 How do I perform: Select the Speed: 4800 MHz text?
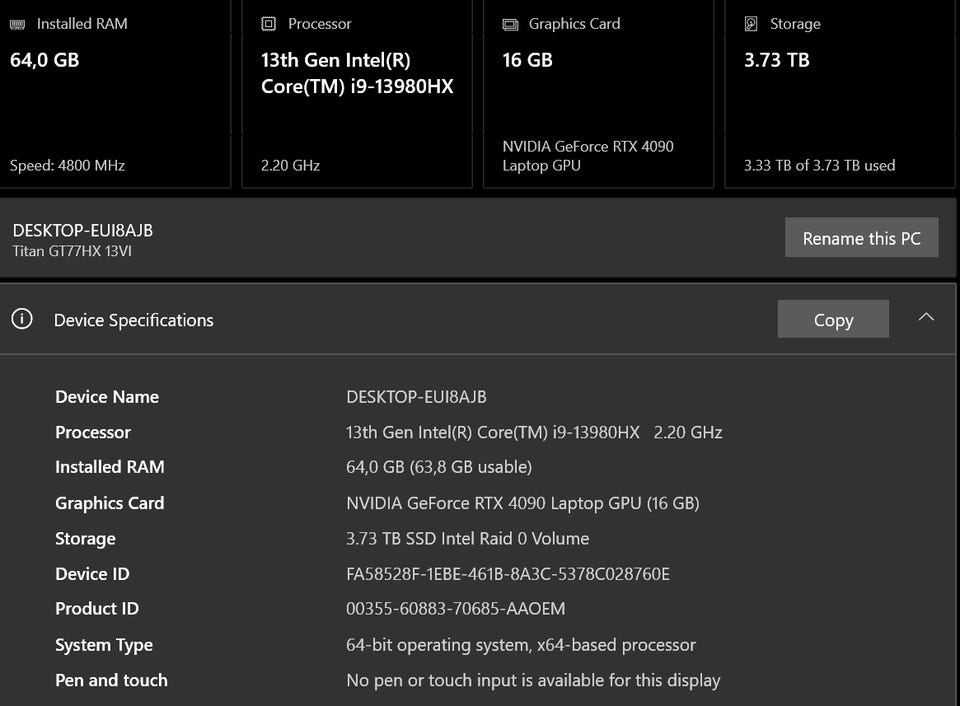point(67,165)
